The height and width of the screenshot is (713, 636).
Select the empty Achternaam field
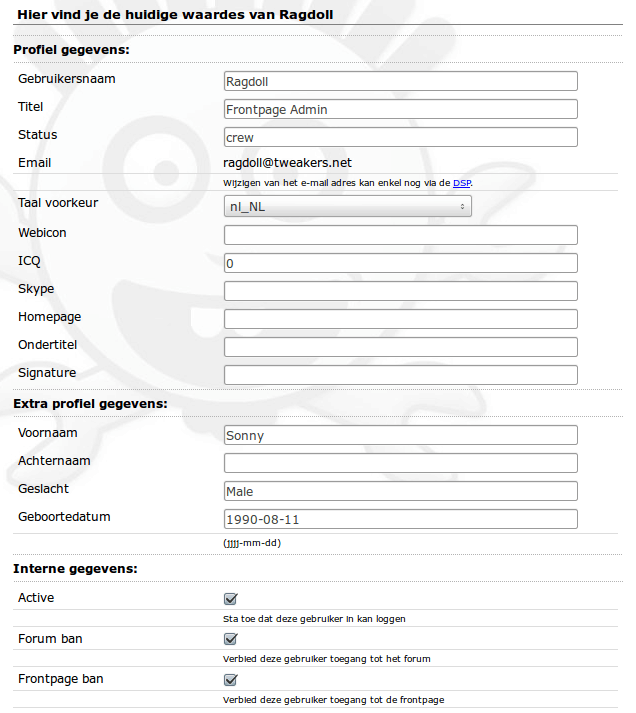(400, 464)
